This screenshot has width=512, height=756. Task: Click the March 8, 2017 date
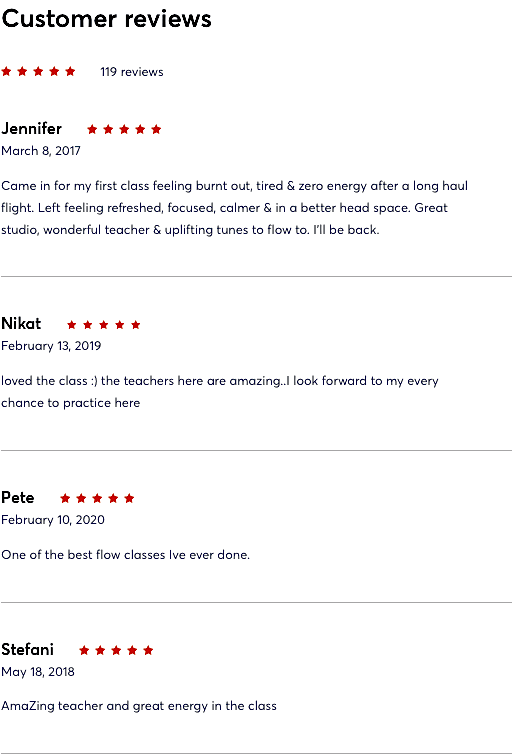coord(41,151)
